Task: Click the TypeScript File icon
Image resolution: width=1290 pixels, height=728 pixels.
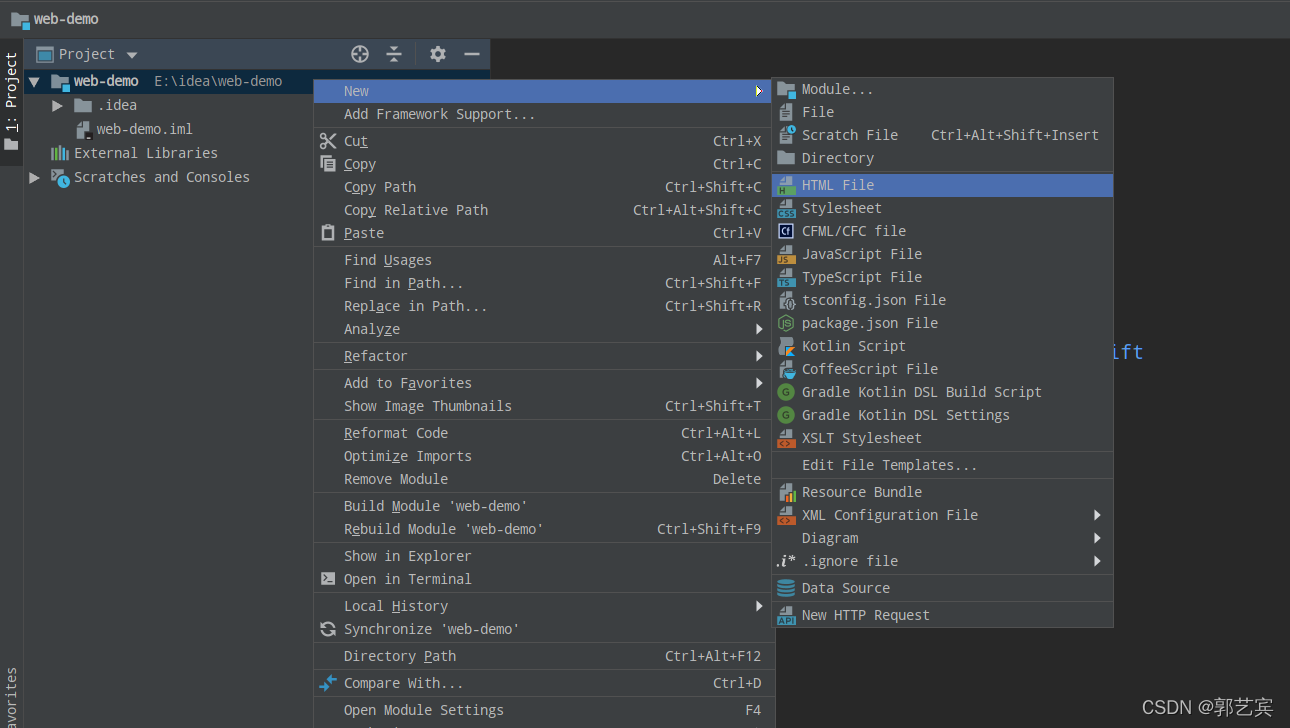Action: click(x=787, y=277)
